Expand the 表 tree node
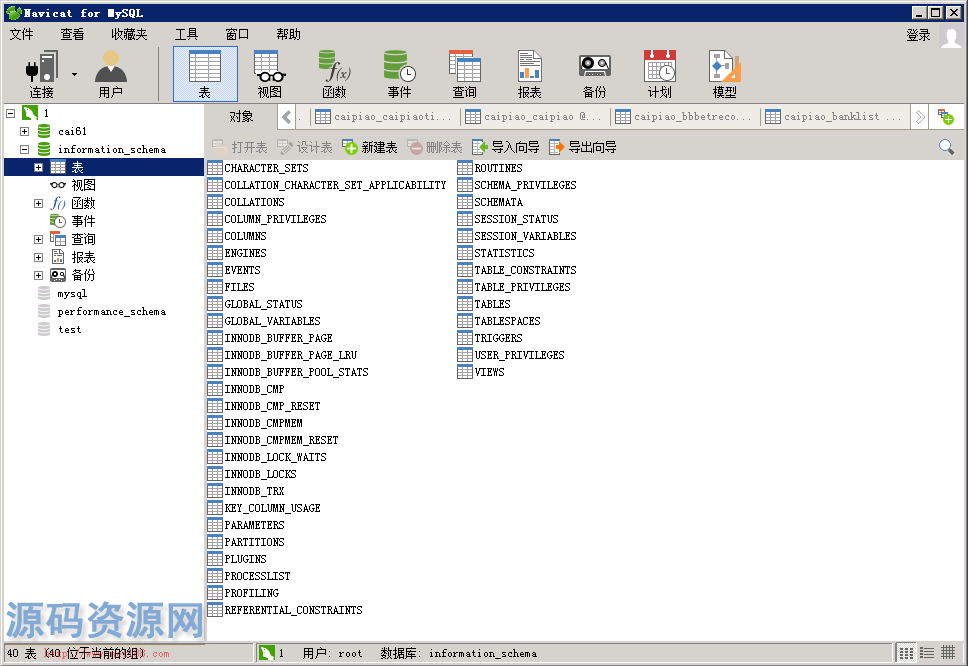This screenshot has width=968, height=666. click(x=38, y=167)
